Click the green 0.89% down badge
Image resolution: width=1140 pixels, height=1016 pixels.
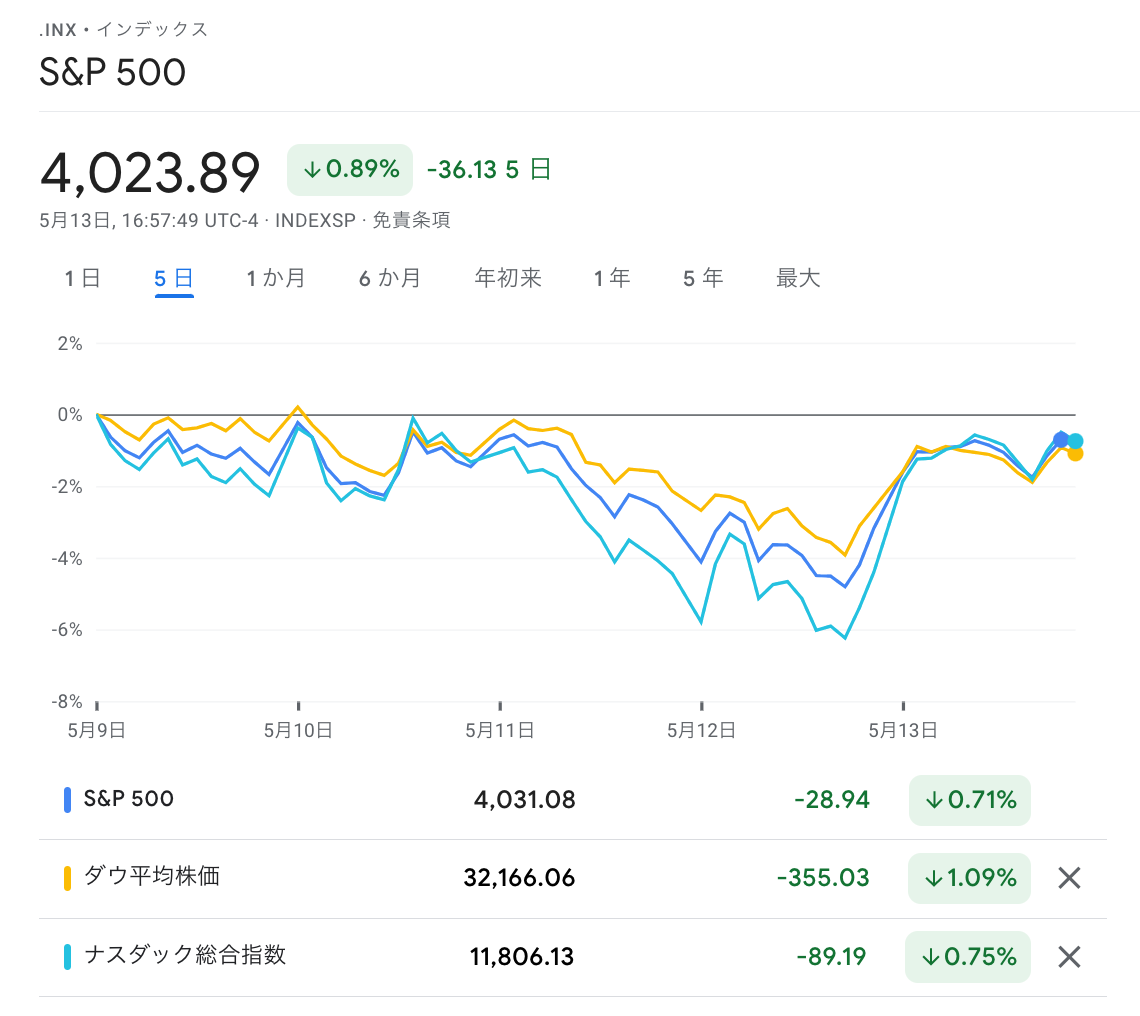click(x=350, y=169)
